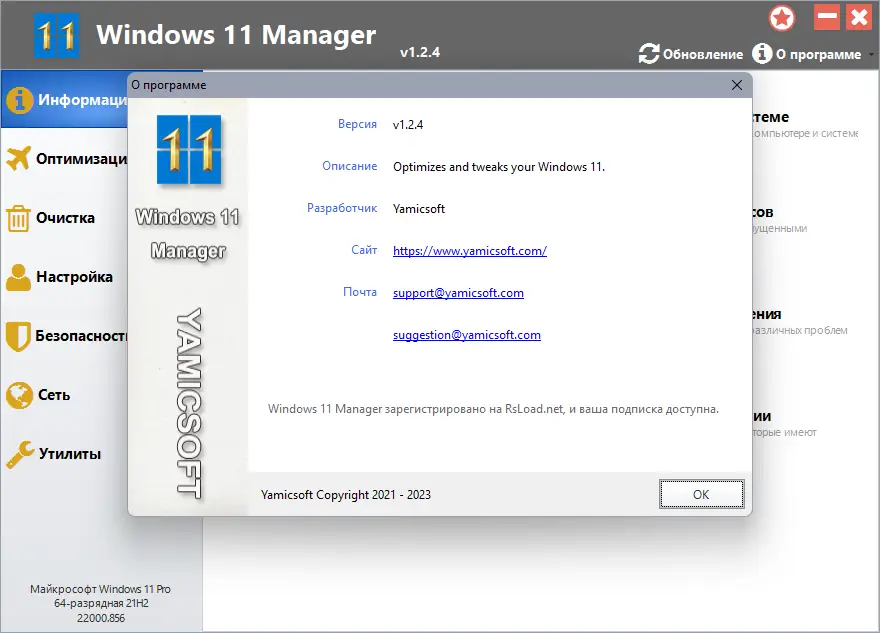Click the v1.2.4 version label in header
880x633 pixels.
[x=420, y=52]
